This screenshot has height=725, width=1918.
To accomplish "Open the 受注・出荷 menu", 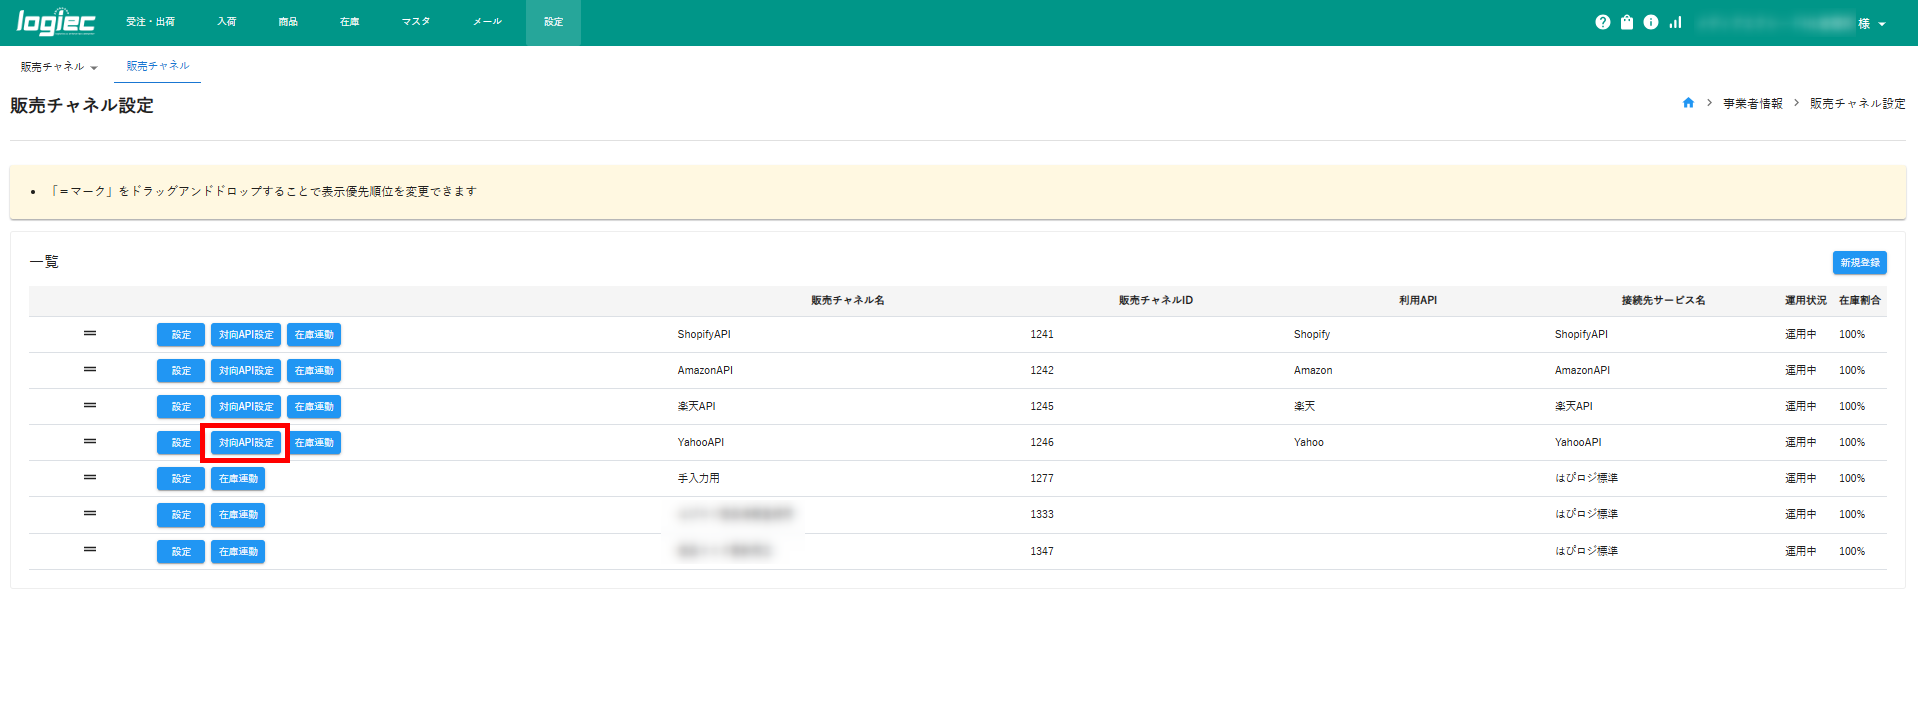I will pyautogui.click(x=150, y=22).
